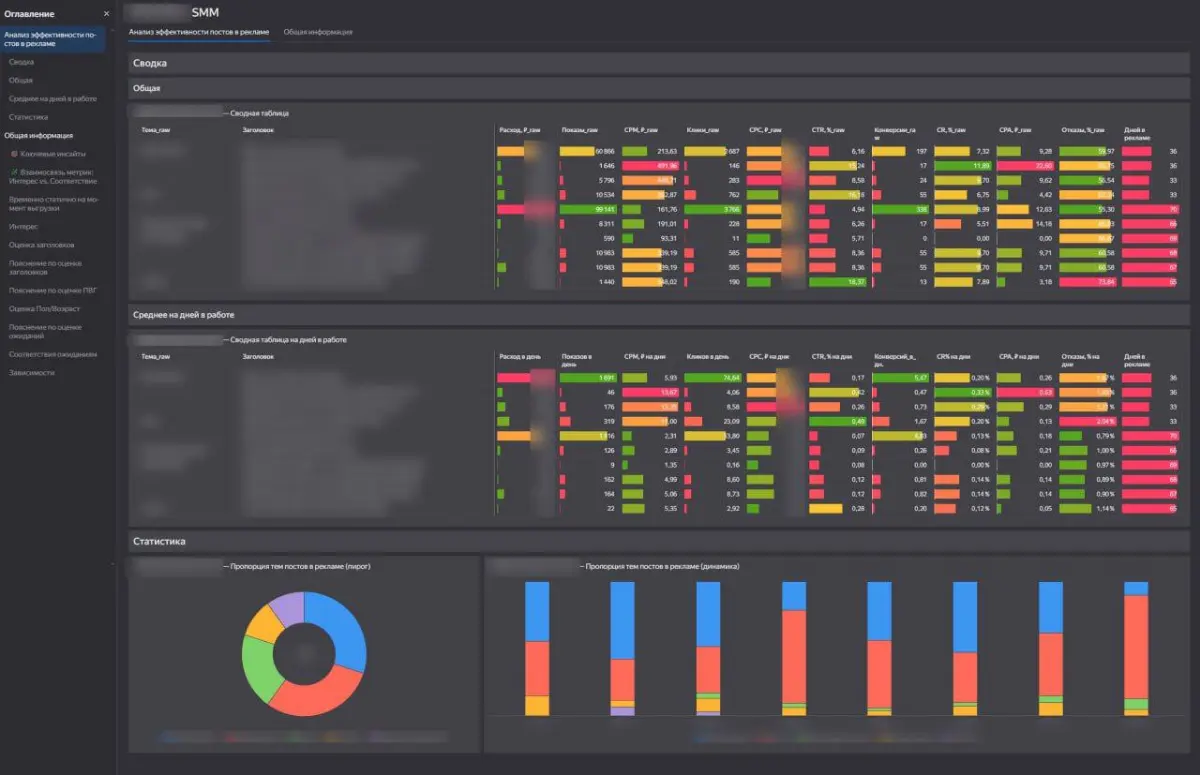
Task: Open Оценка Пол/Возраст sidebar entry
Action: point(44,309)
